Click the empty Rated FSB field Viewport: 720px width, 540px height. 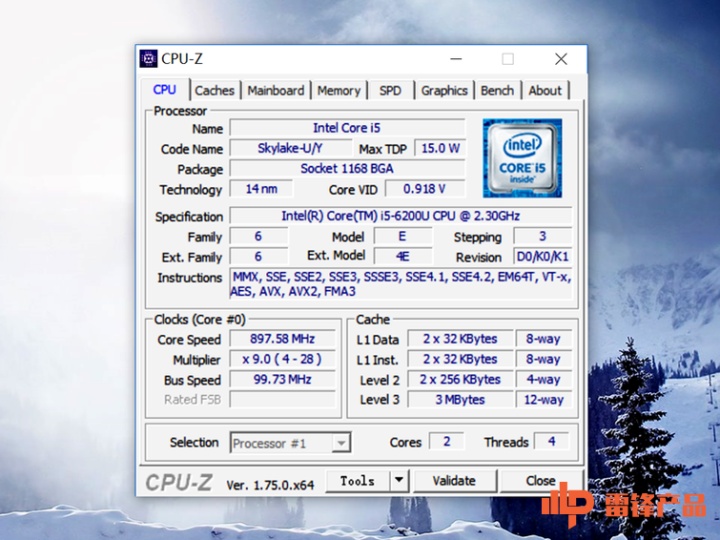pyautogui.click(x=282, y=399)
